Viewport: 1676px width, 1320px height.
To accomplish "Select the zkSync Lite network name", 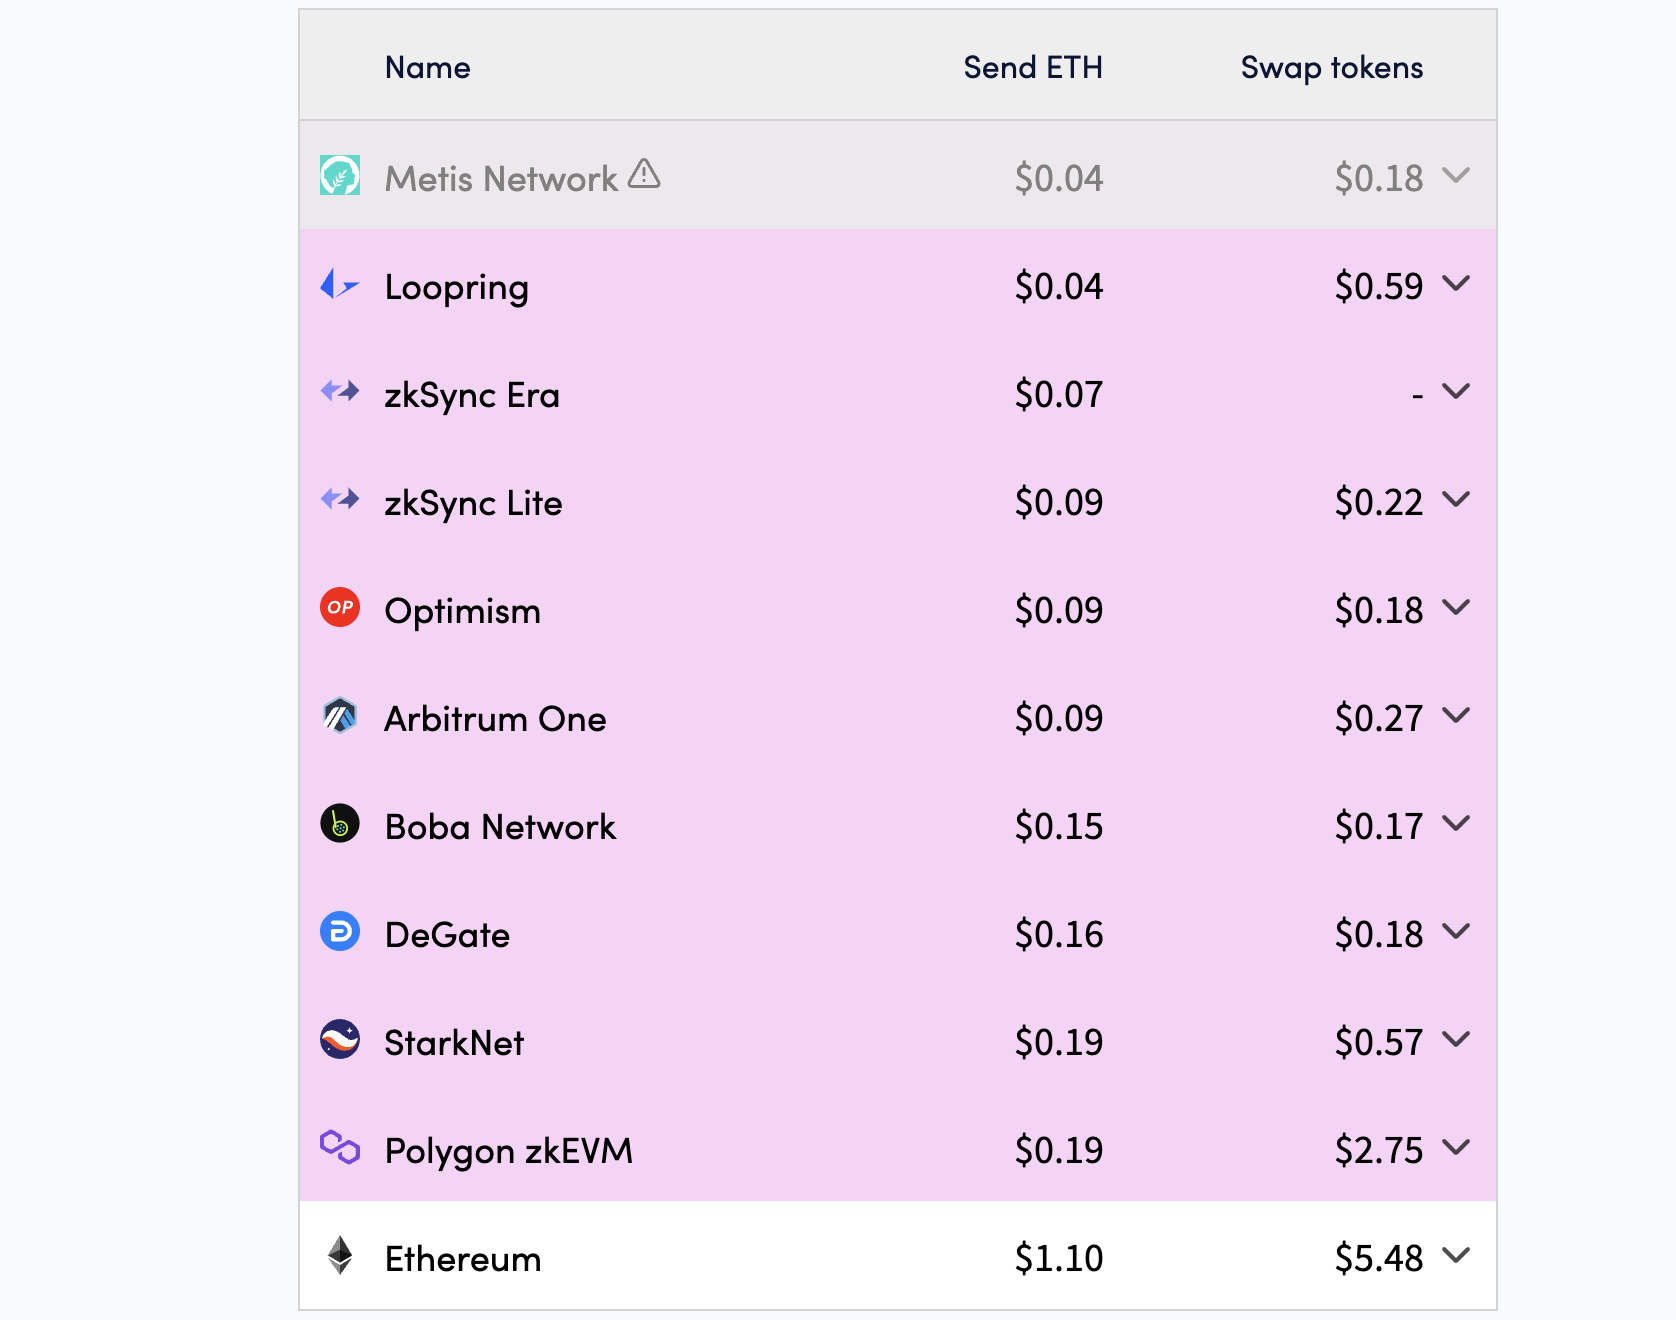I will [473, 503].
